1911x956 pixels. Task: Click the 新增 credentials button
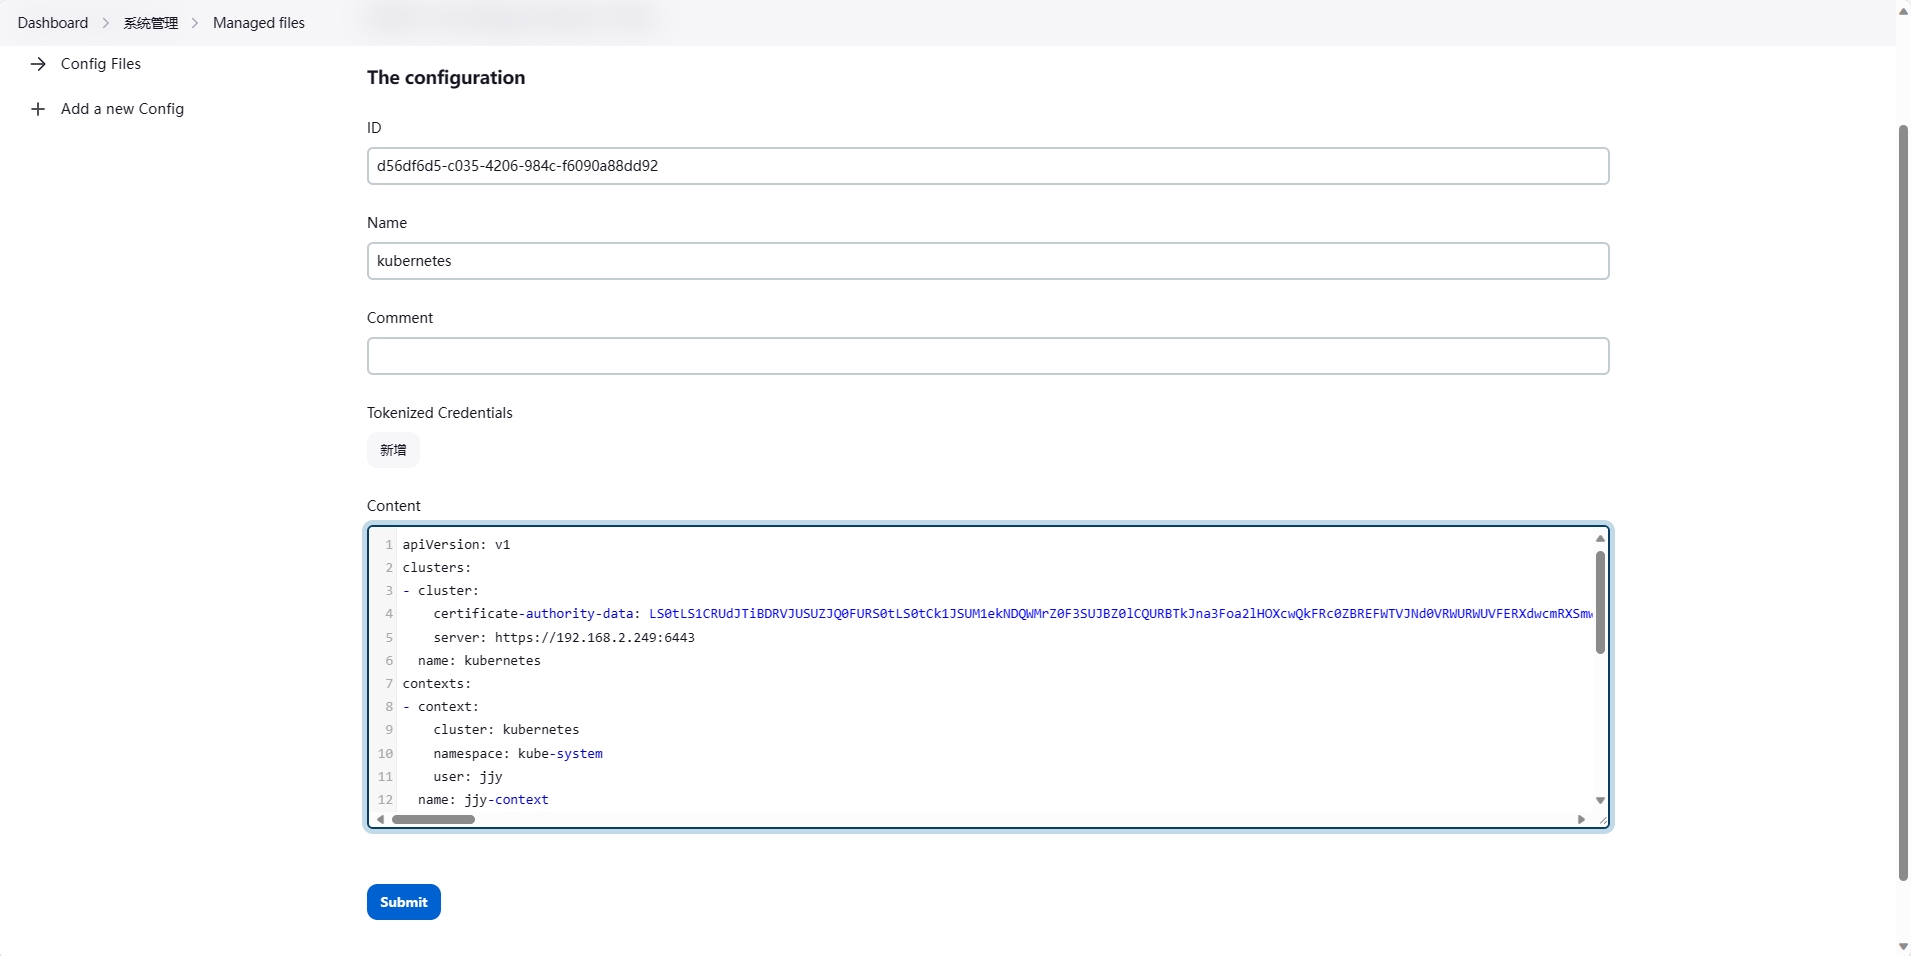[393, 450]
